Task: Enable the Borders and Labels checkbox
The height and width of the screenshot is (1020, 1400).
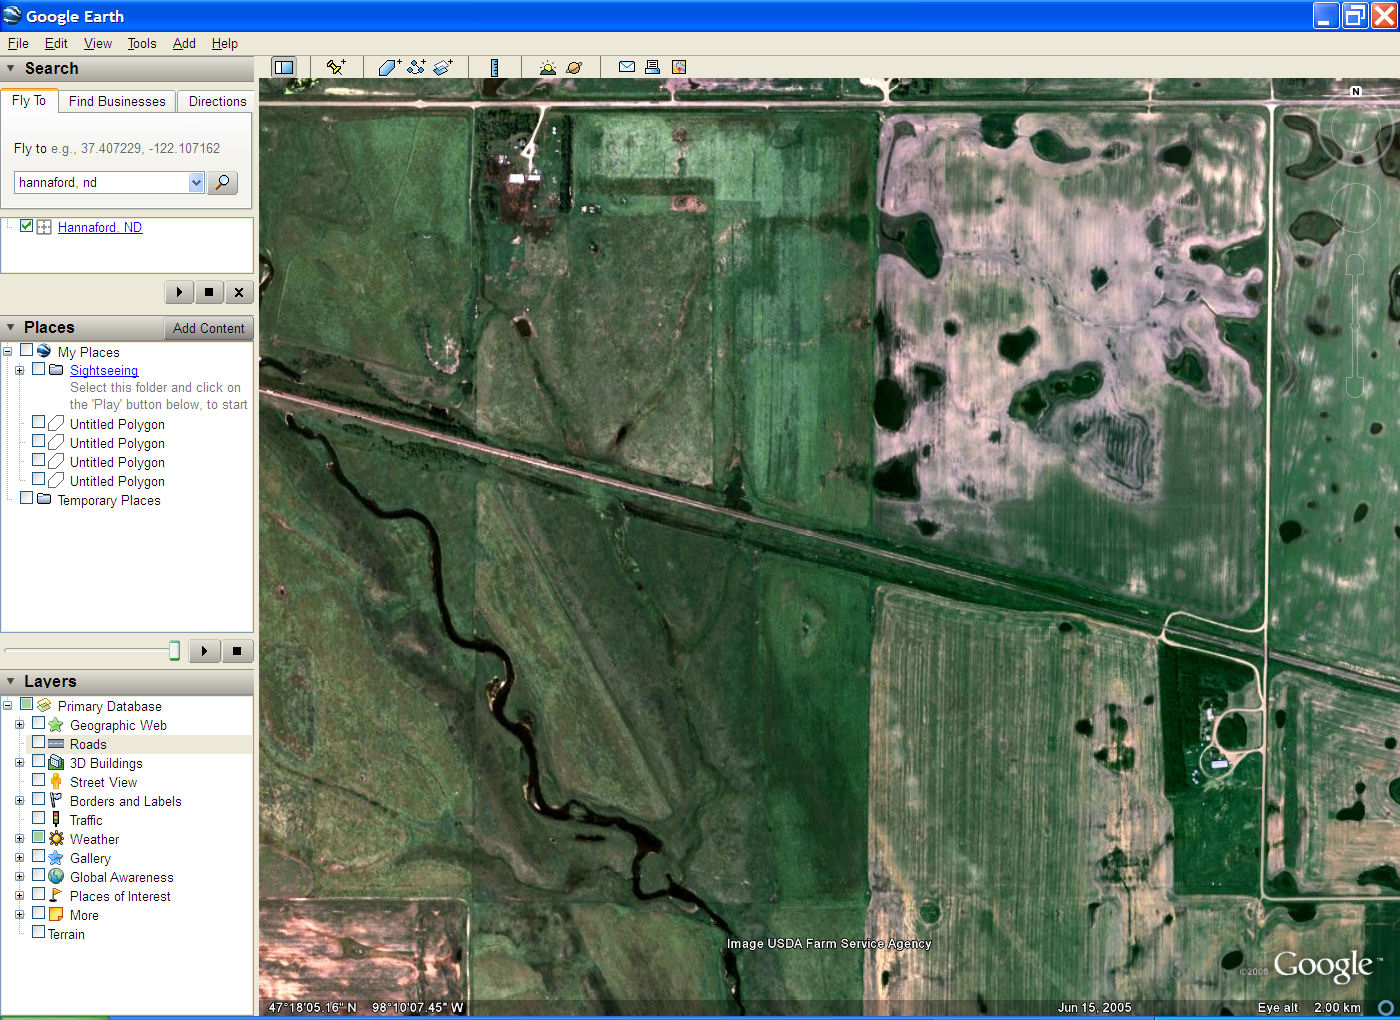Action: coord(39,799)
